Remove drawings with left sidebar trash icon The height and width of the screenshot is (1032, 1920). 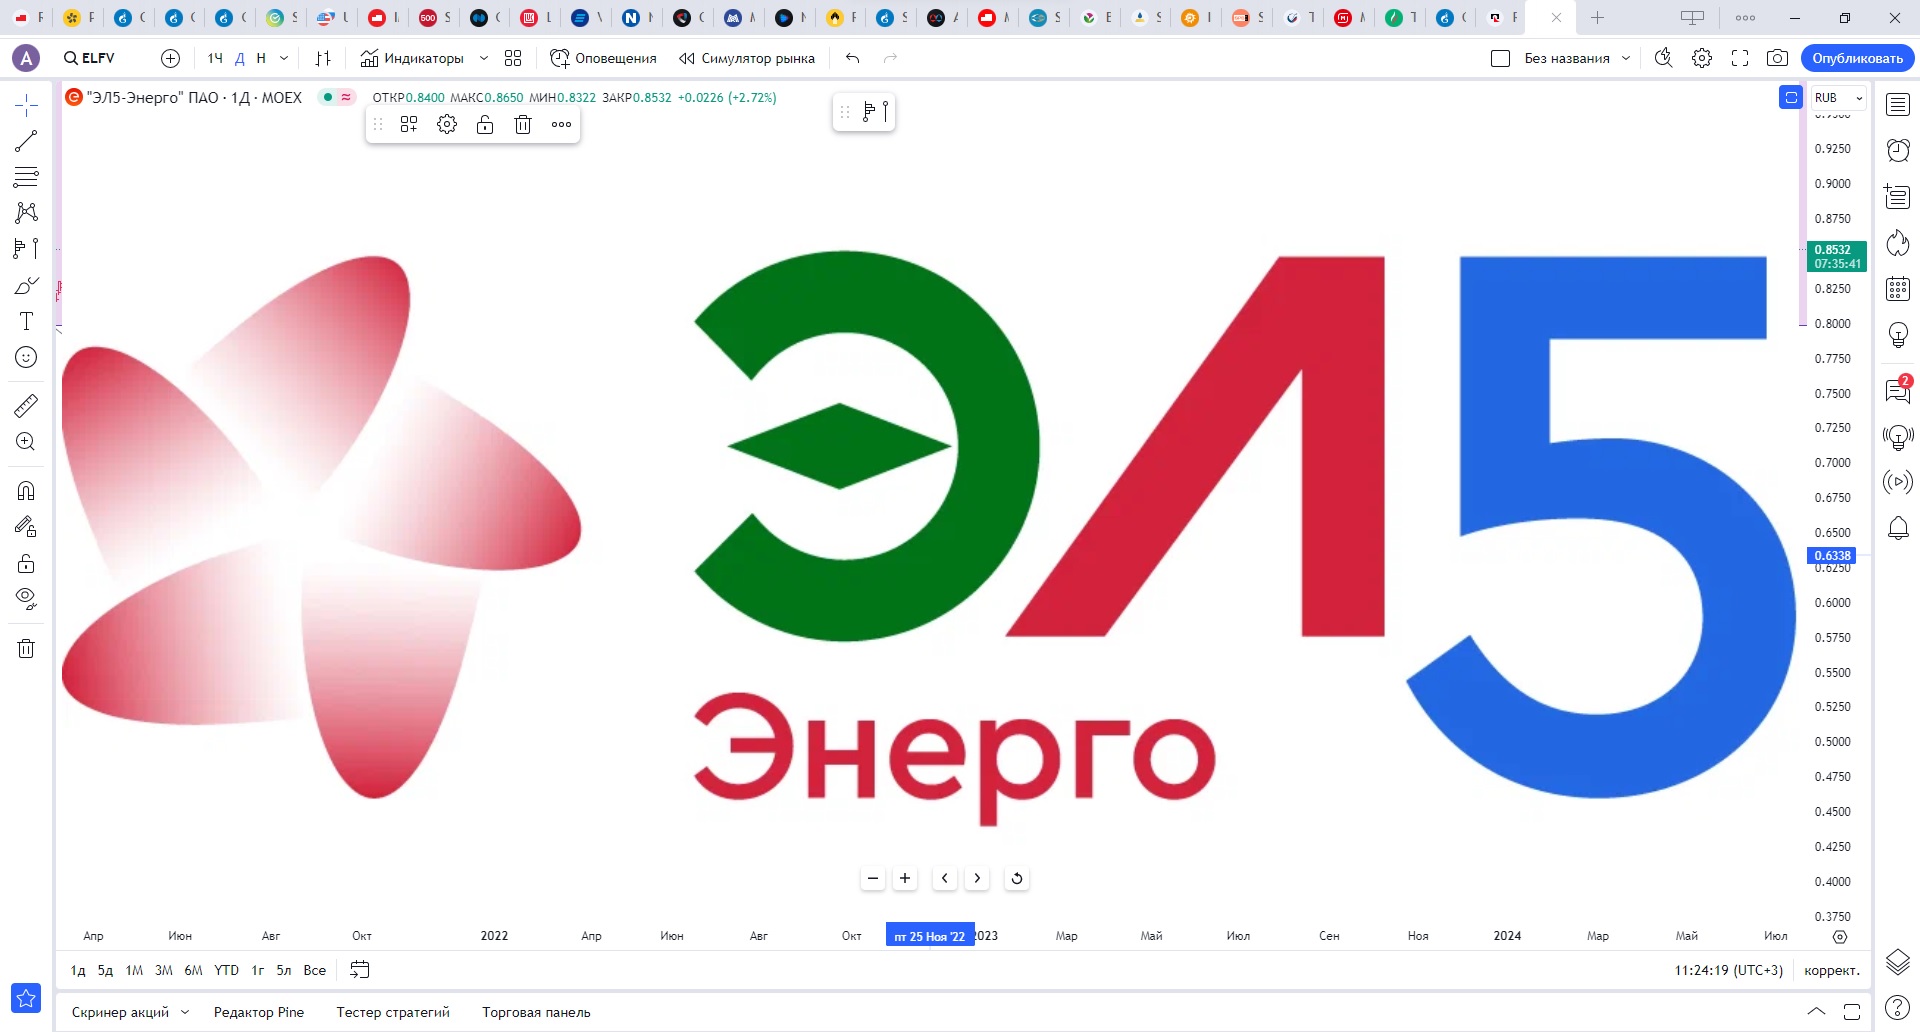(x=26, y=648)
